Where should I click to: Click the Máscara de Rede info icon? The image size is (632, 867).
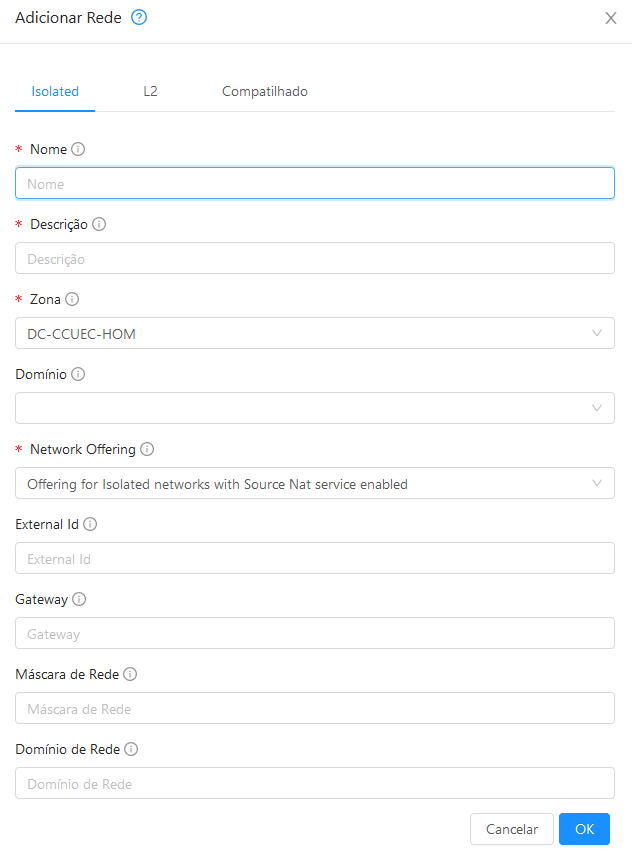pos(130,674)
